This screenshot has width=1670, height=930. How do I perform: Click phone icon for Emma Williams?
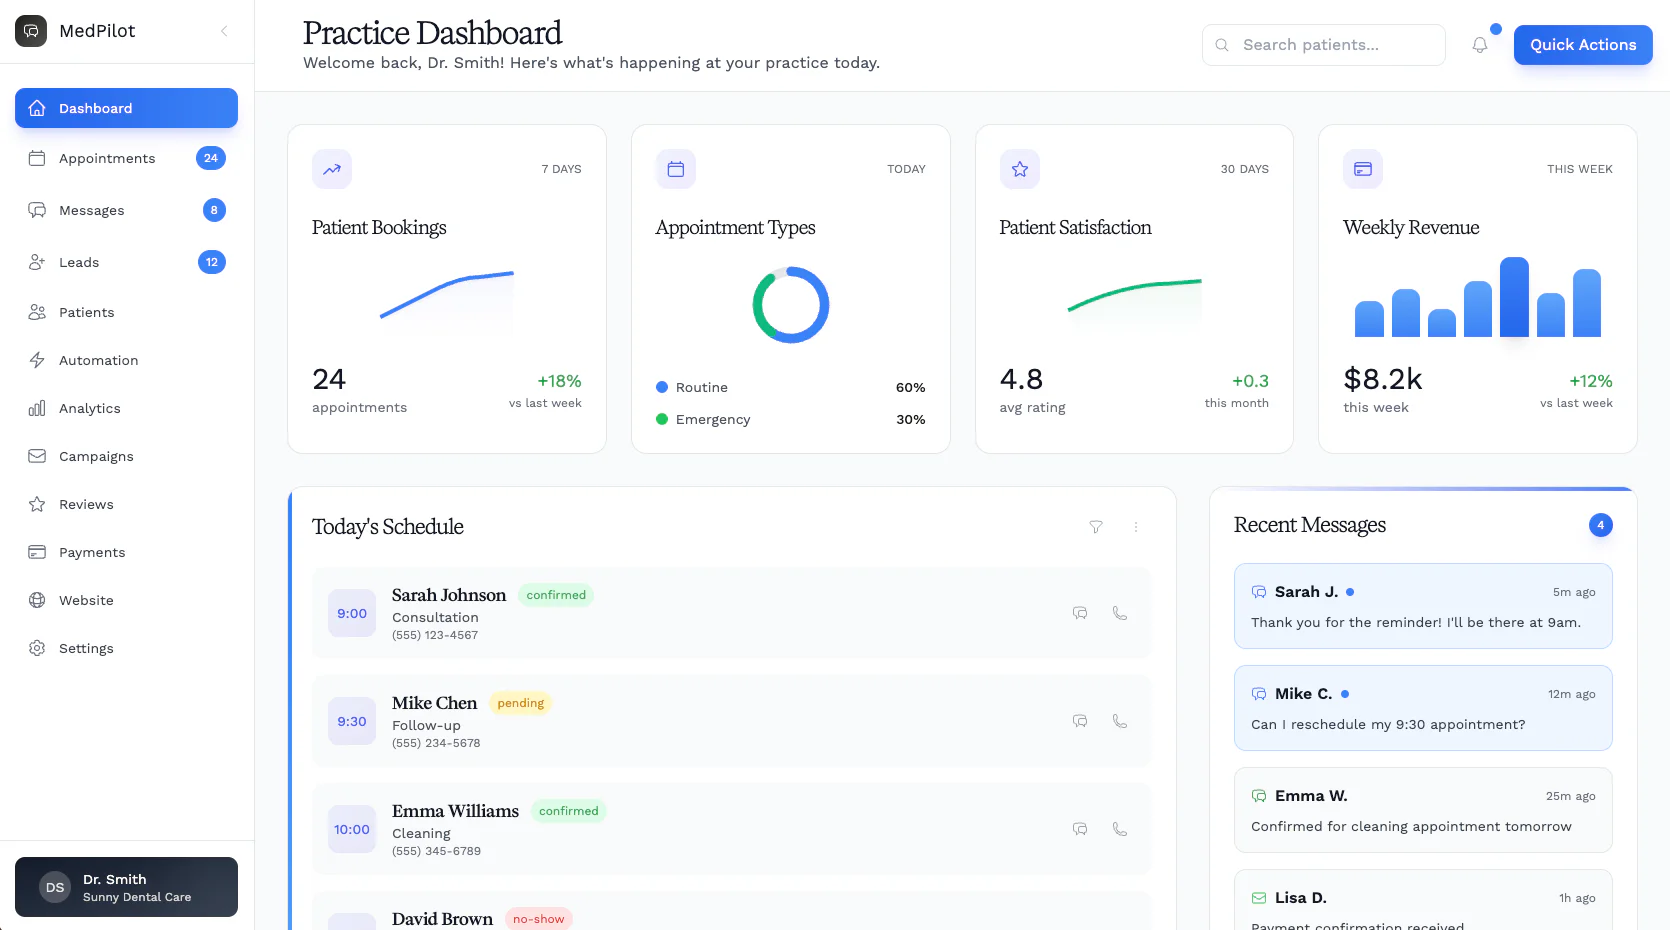pyautogui.click(x=1120, y=829)
